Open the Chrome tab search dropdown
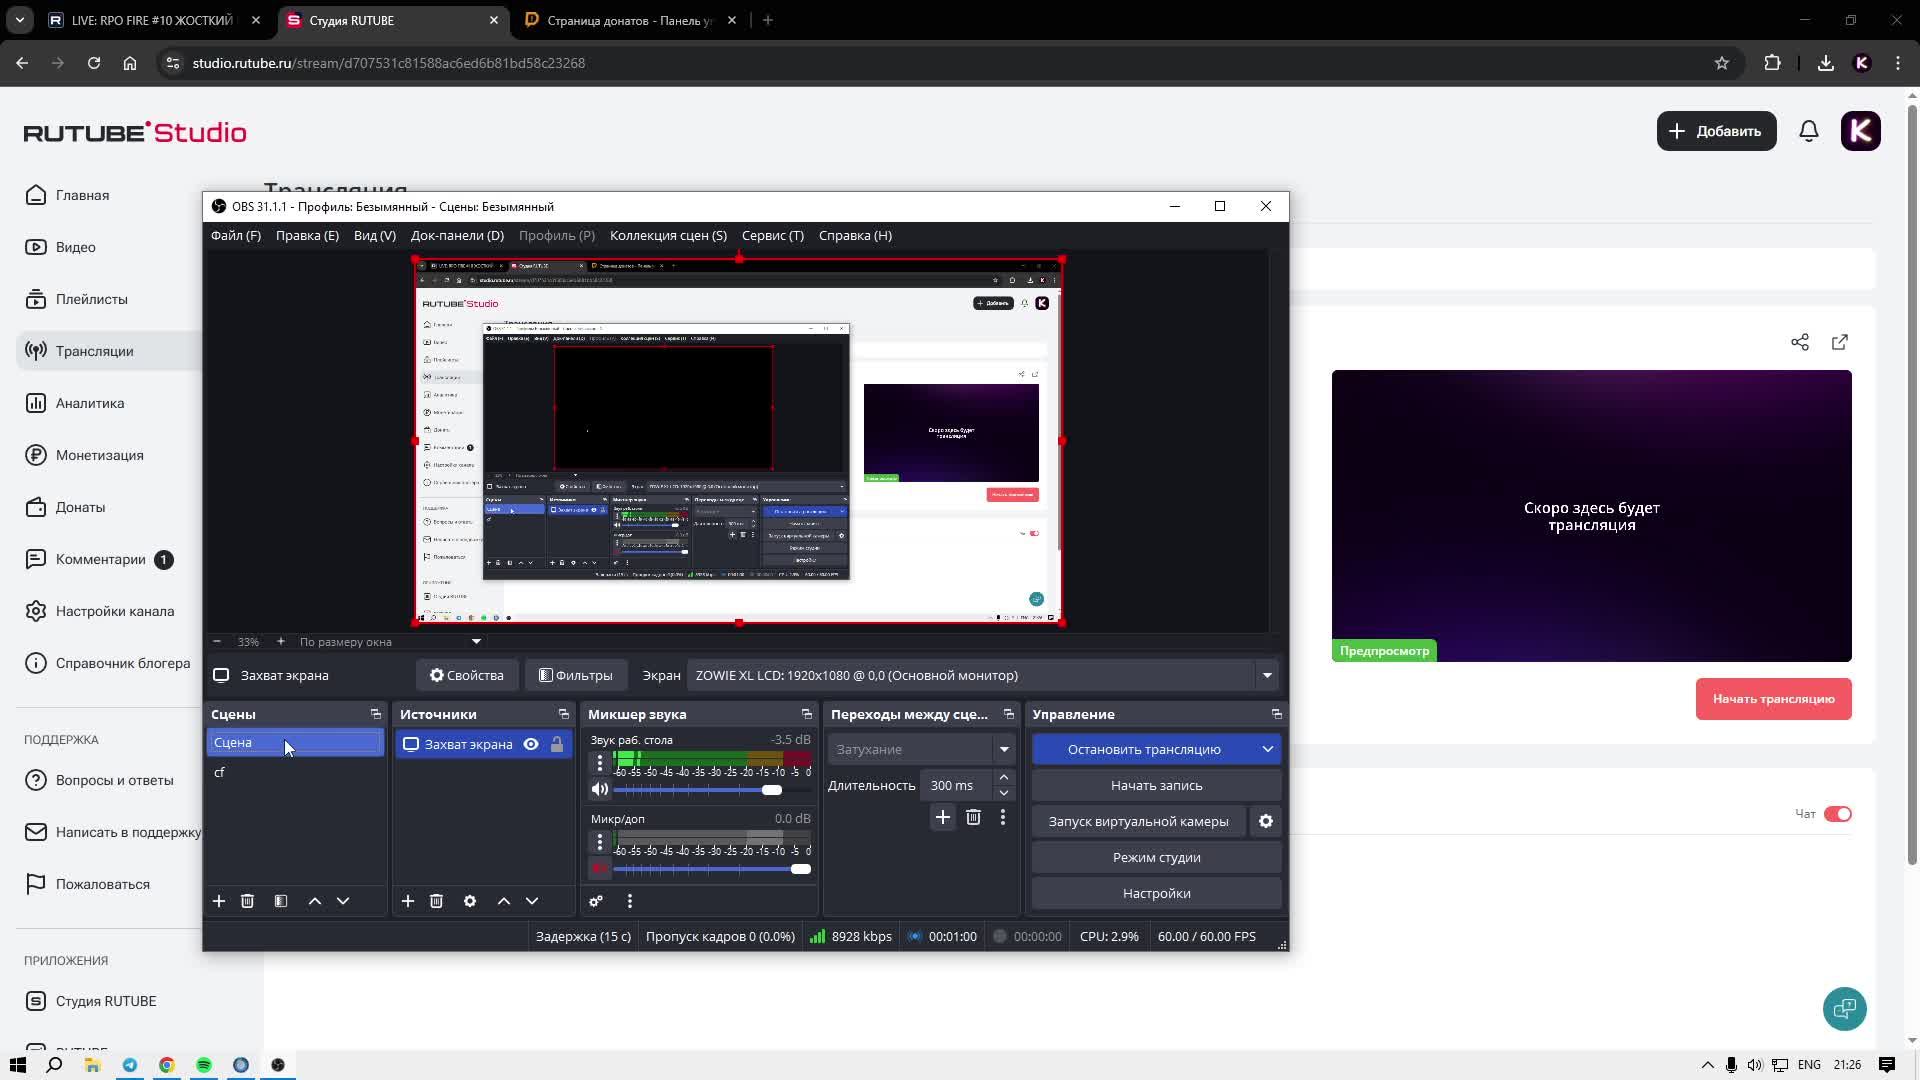Image resolution: width=1920 pixels, height=1080 pixels. point(20,20)
